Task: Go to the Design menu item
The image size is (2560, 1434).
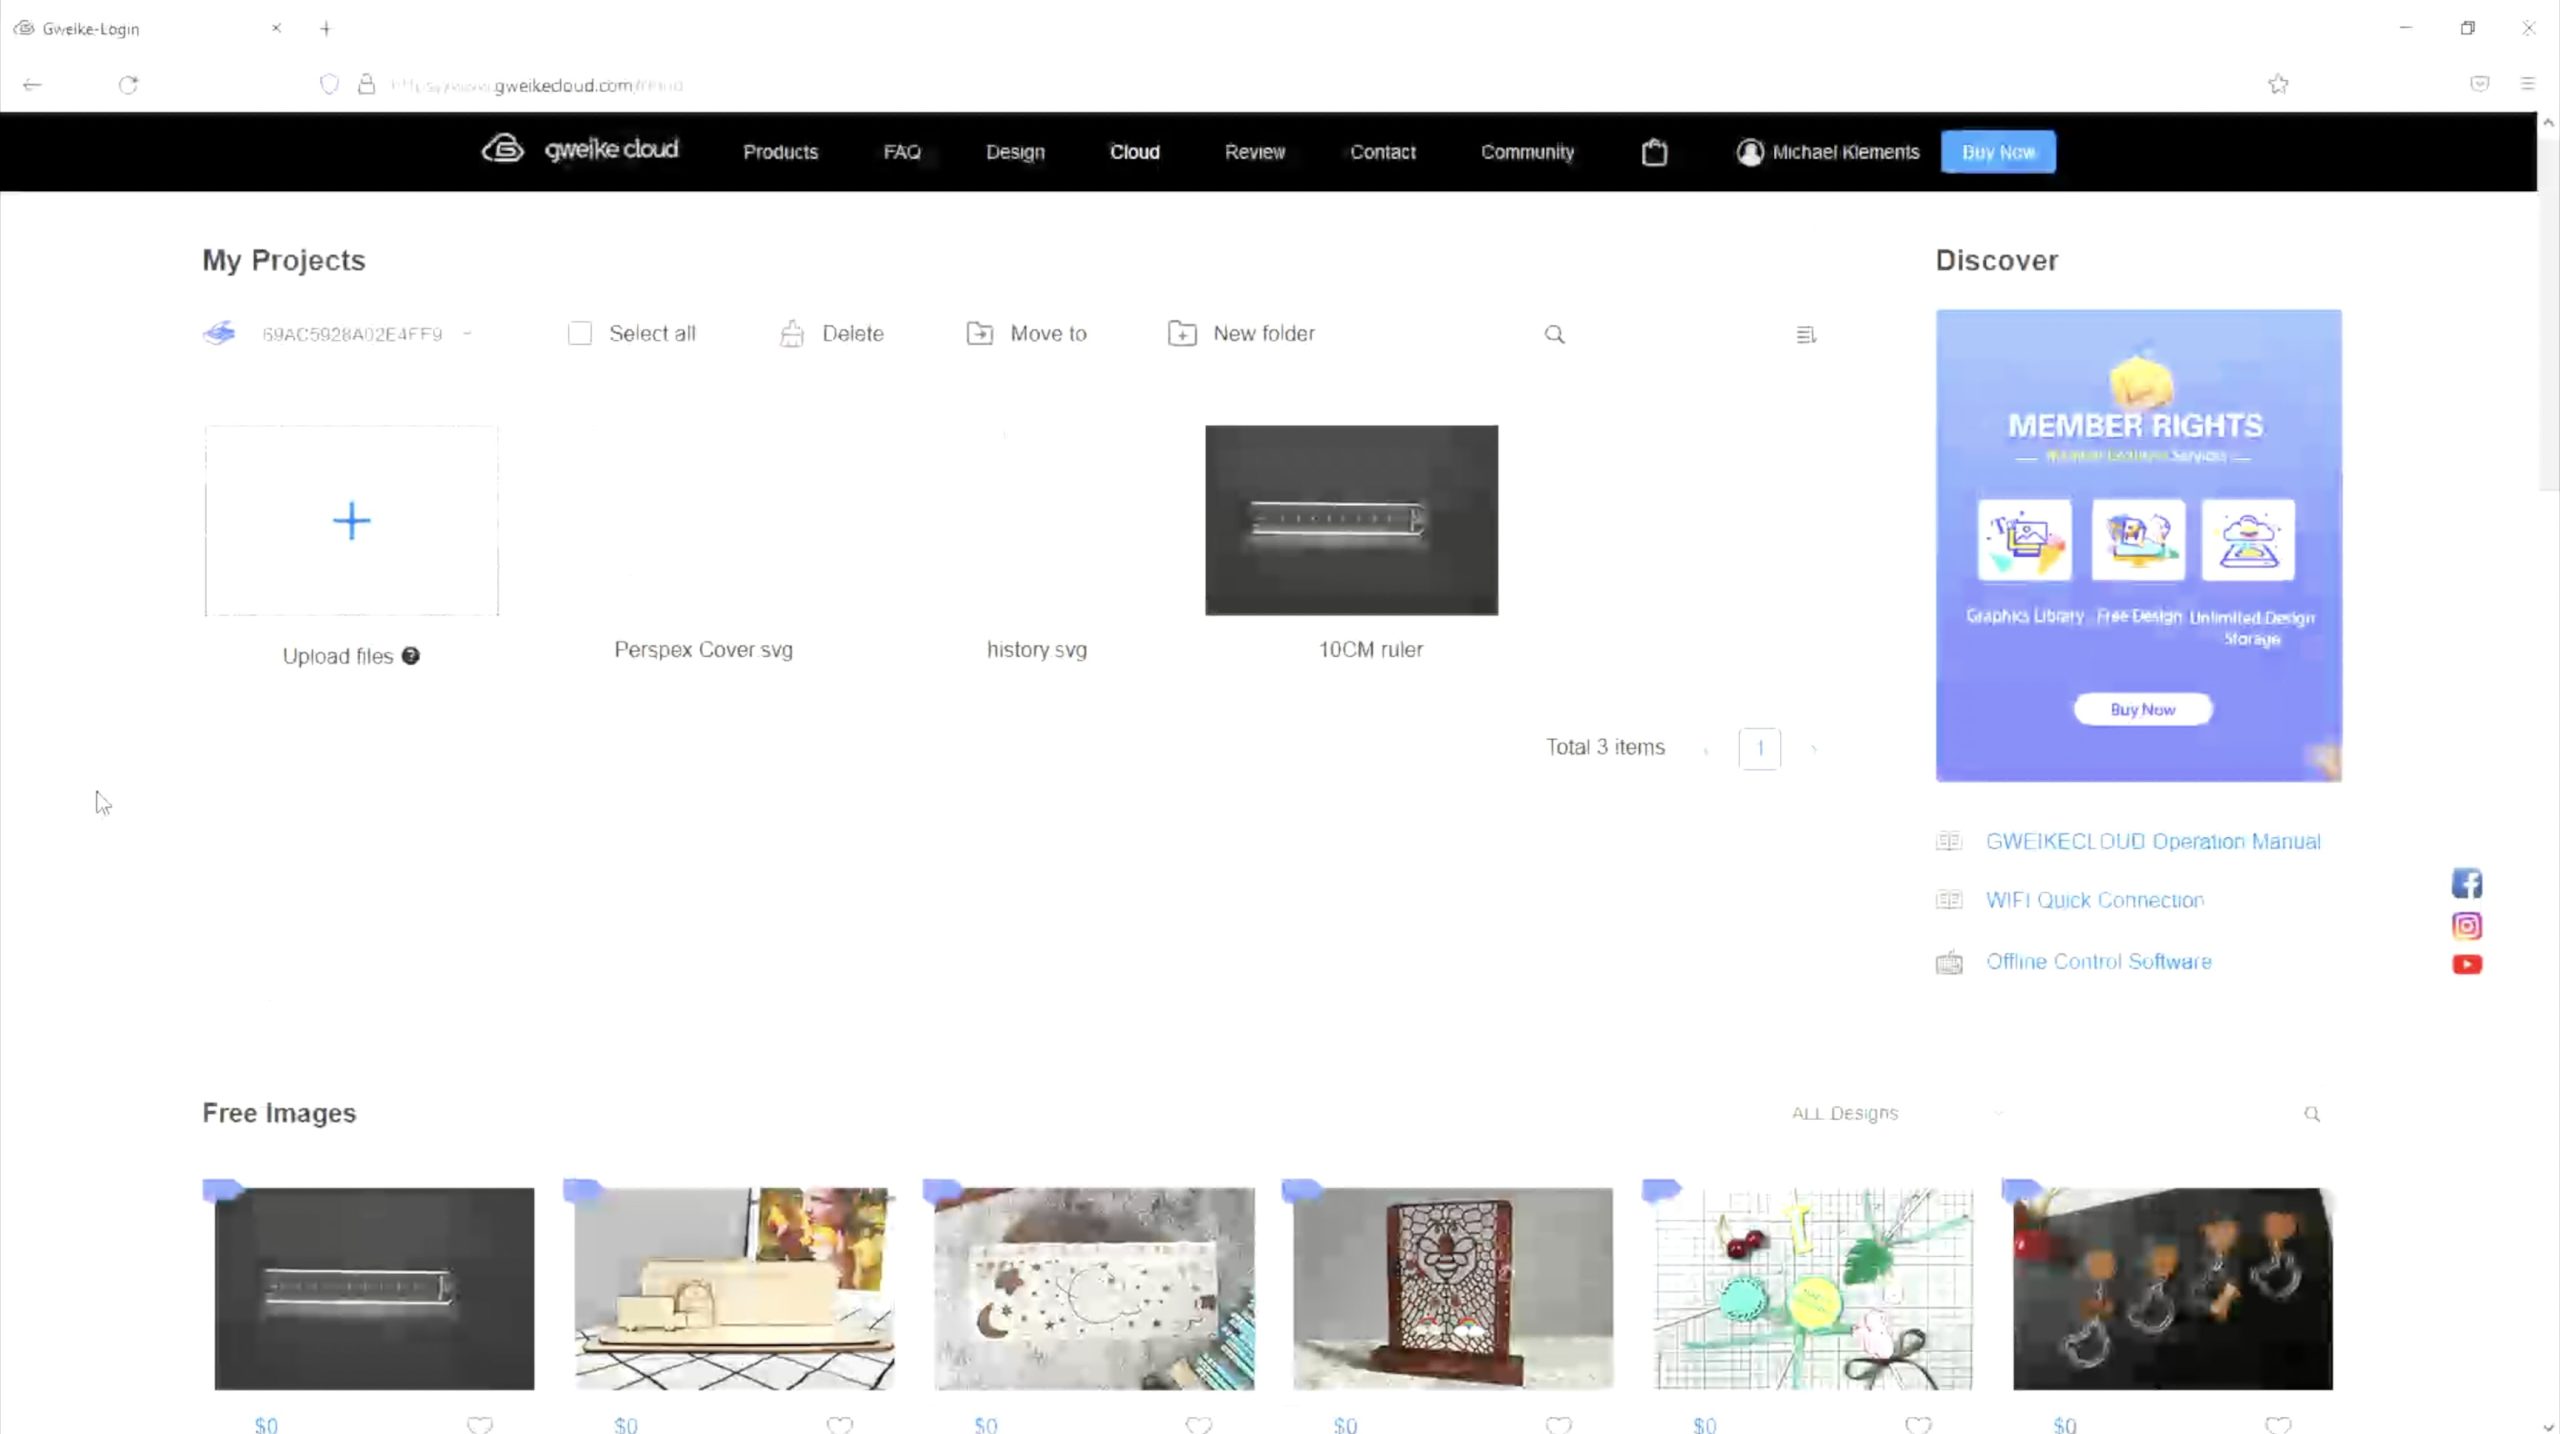Action: (1015, 152)
